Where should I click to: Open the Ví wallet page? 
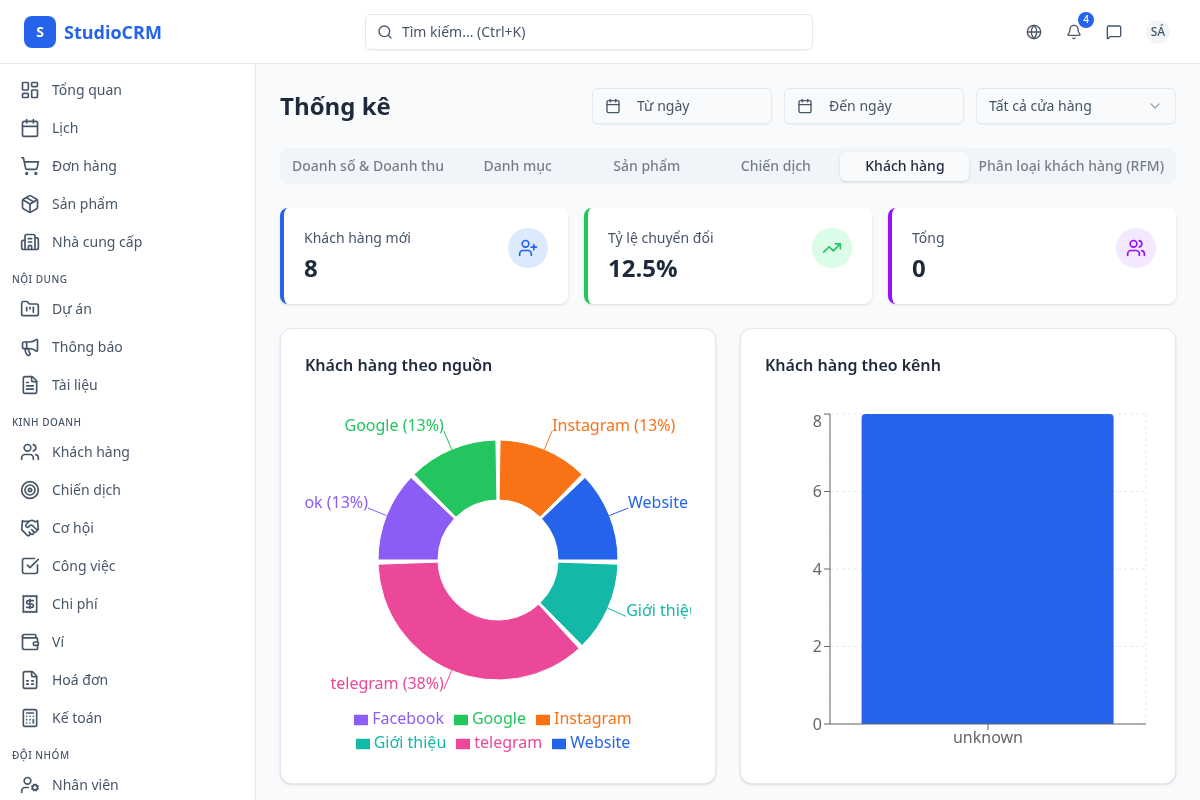pyautogui.click(x=58, y=642)
